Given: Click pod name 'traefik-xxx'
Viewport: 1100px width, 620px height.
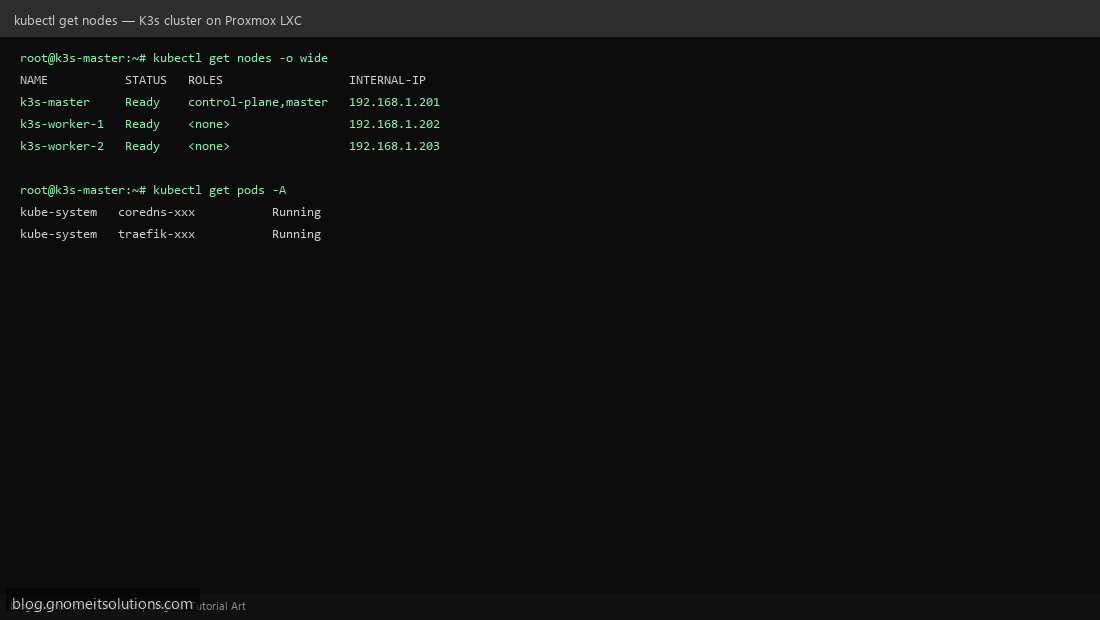Looking at the screenshot, I should coord(156,234).
